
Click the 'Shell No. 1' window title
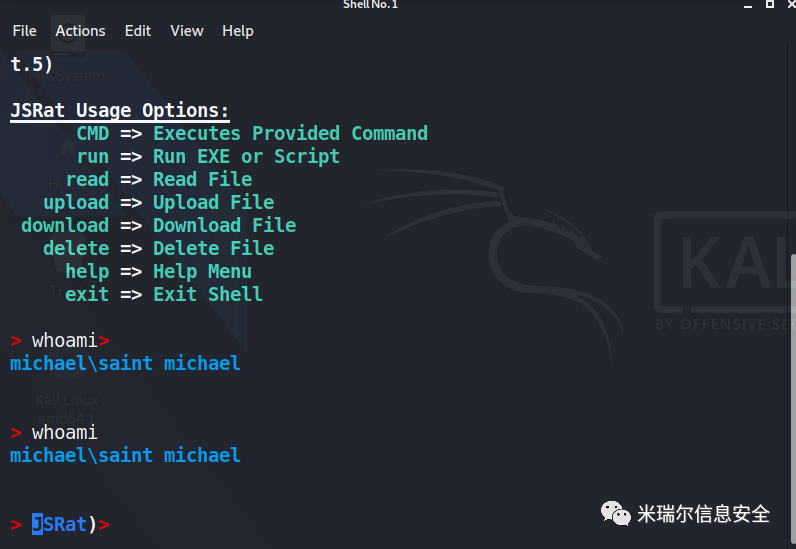click(371, 5)
